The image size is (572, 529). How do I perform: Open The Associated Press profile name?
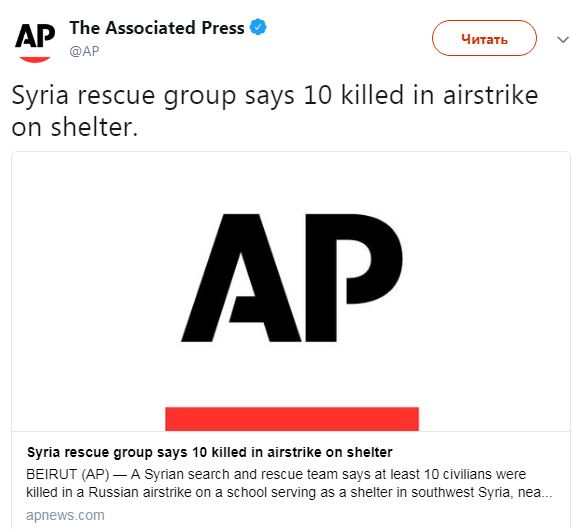tap(157, 28)
